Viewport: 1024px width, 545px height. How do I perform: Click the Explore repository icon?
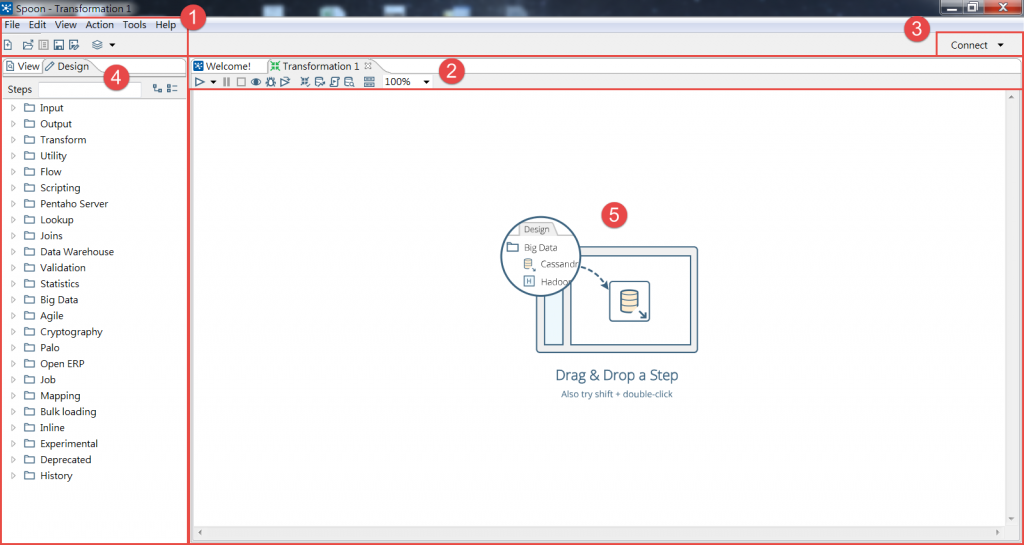(43, 45)
